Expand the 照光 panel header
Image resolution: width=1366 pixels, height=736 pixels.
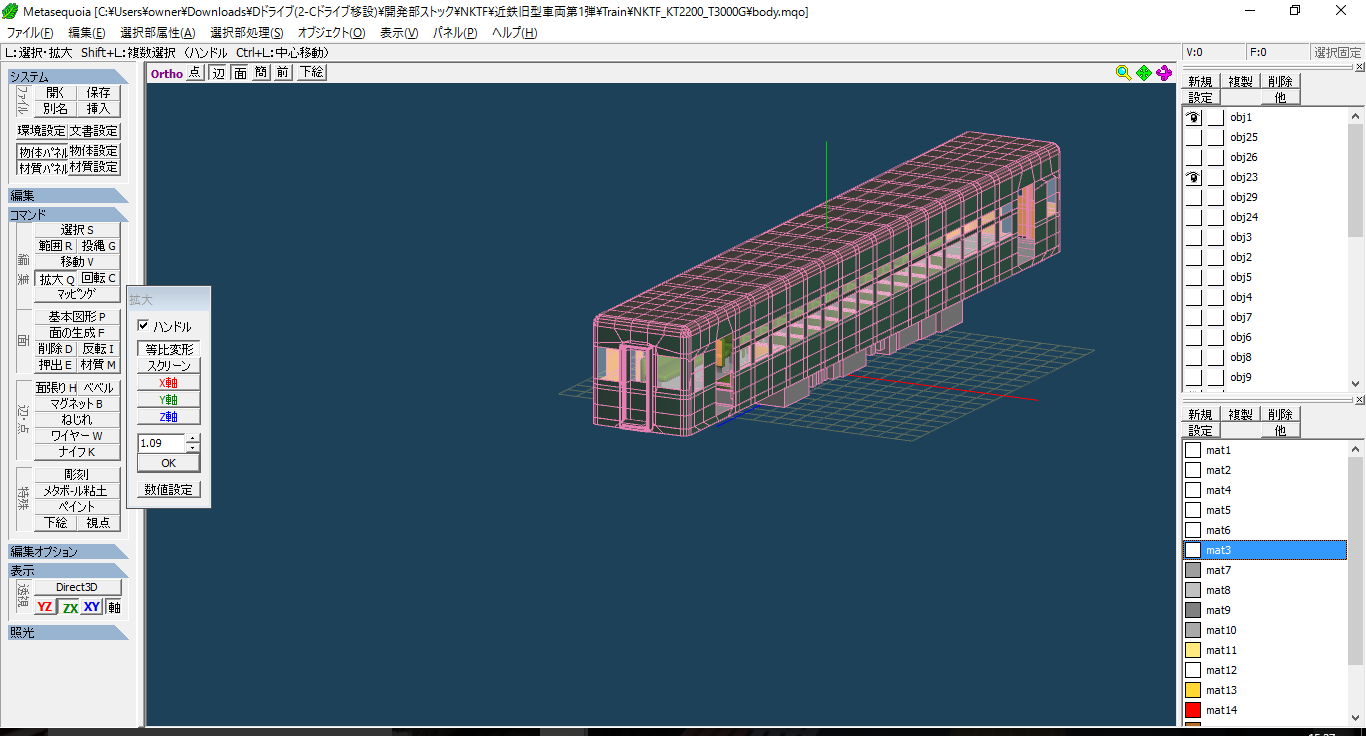68,633
